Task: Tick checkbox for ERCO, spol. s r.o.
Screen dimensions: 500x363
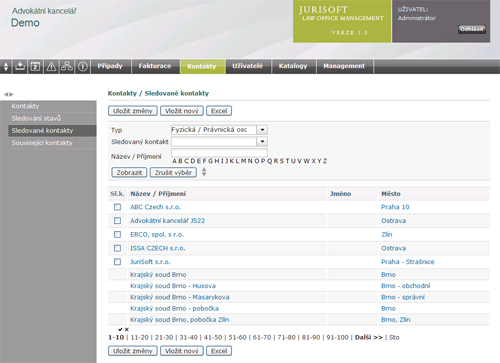Action: (x=117, y=234)
